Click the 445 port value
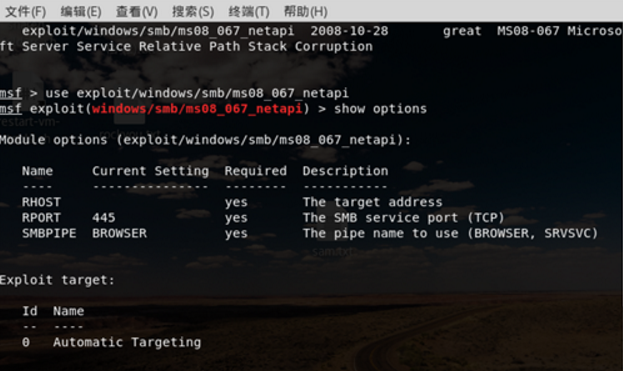This screenshot has height=371, width=623. click(x=104, y=218)
